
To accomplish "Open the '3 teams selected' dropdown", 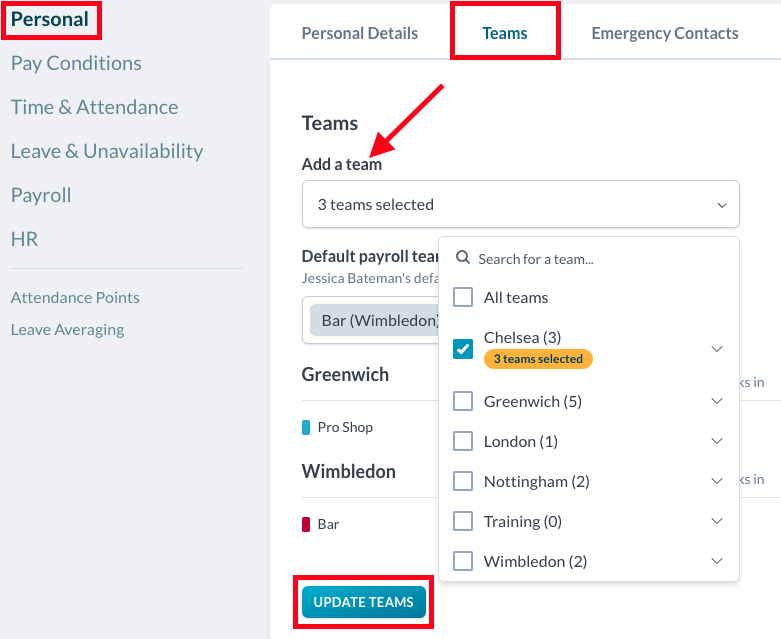I will pos(520,204).
